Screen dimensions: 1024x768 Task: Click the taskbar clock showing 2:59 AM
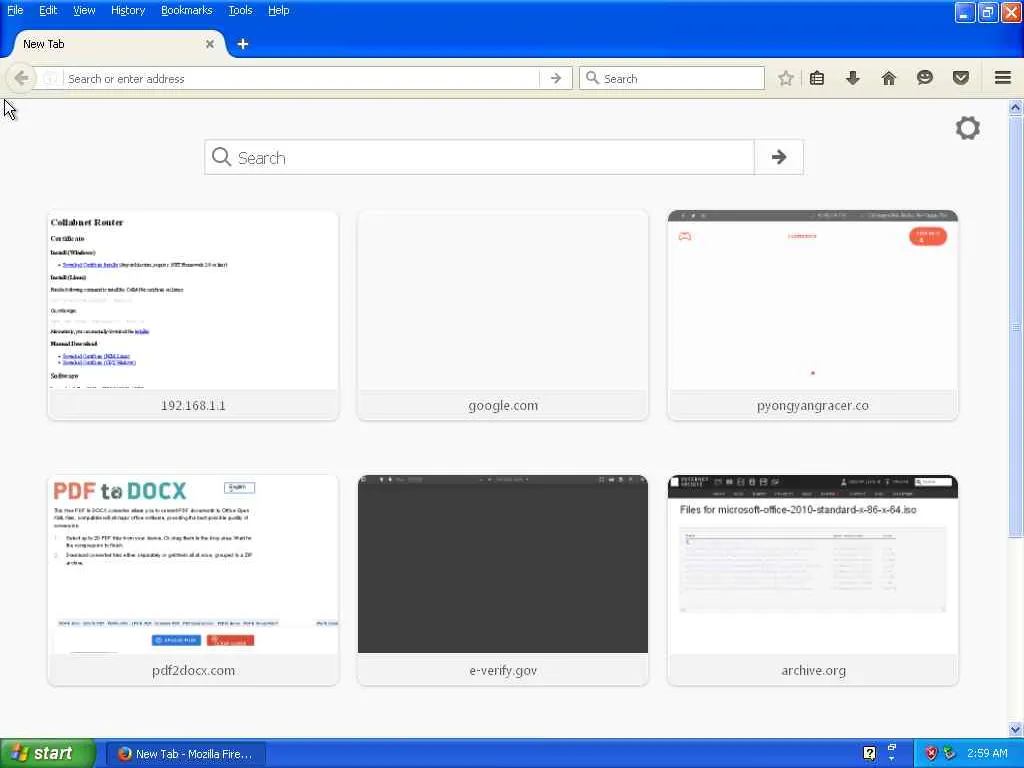coord(987,753)
